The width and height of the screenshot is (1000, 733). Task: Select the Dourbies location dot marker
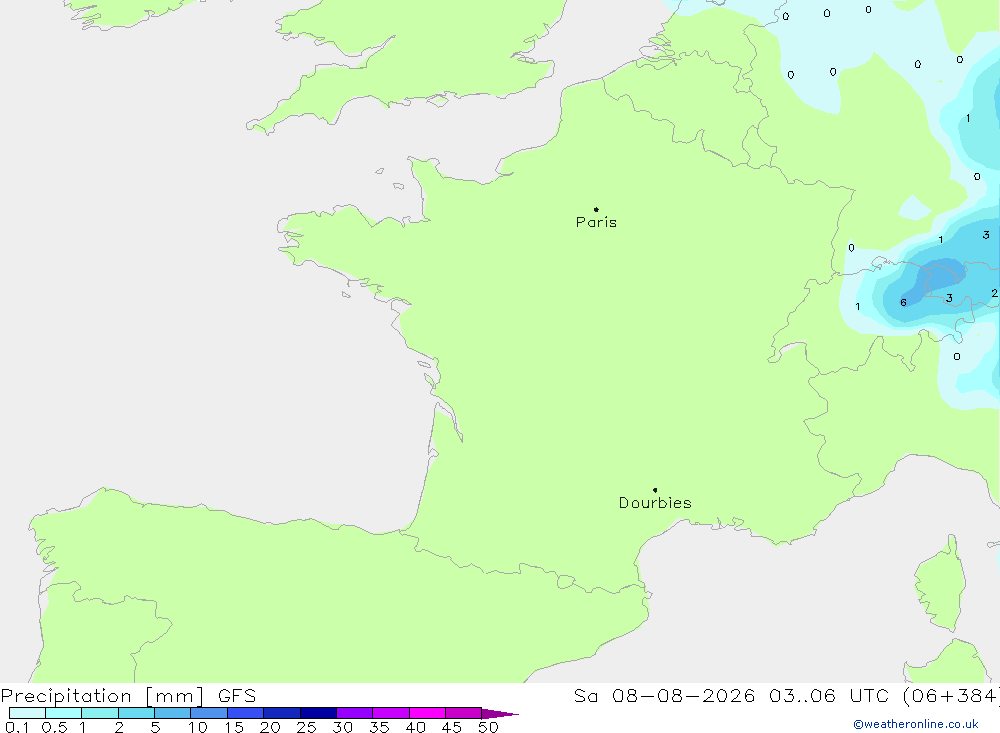655,490
